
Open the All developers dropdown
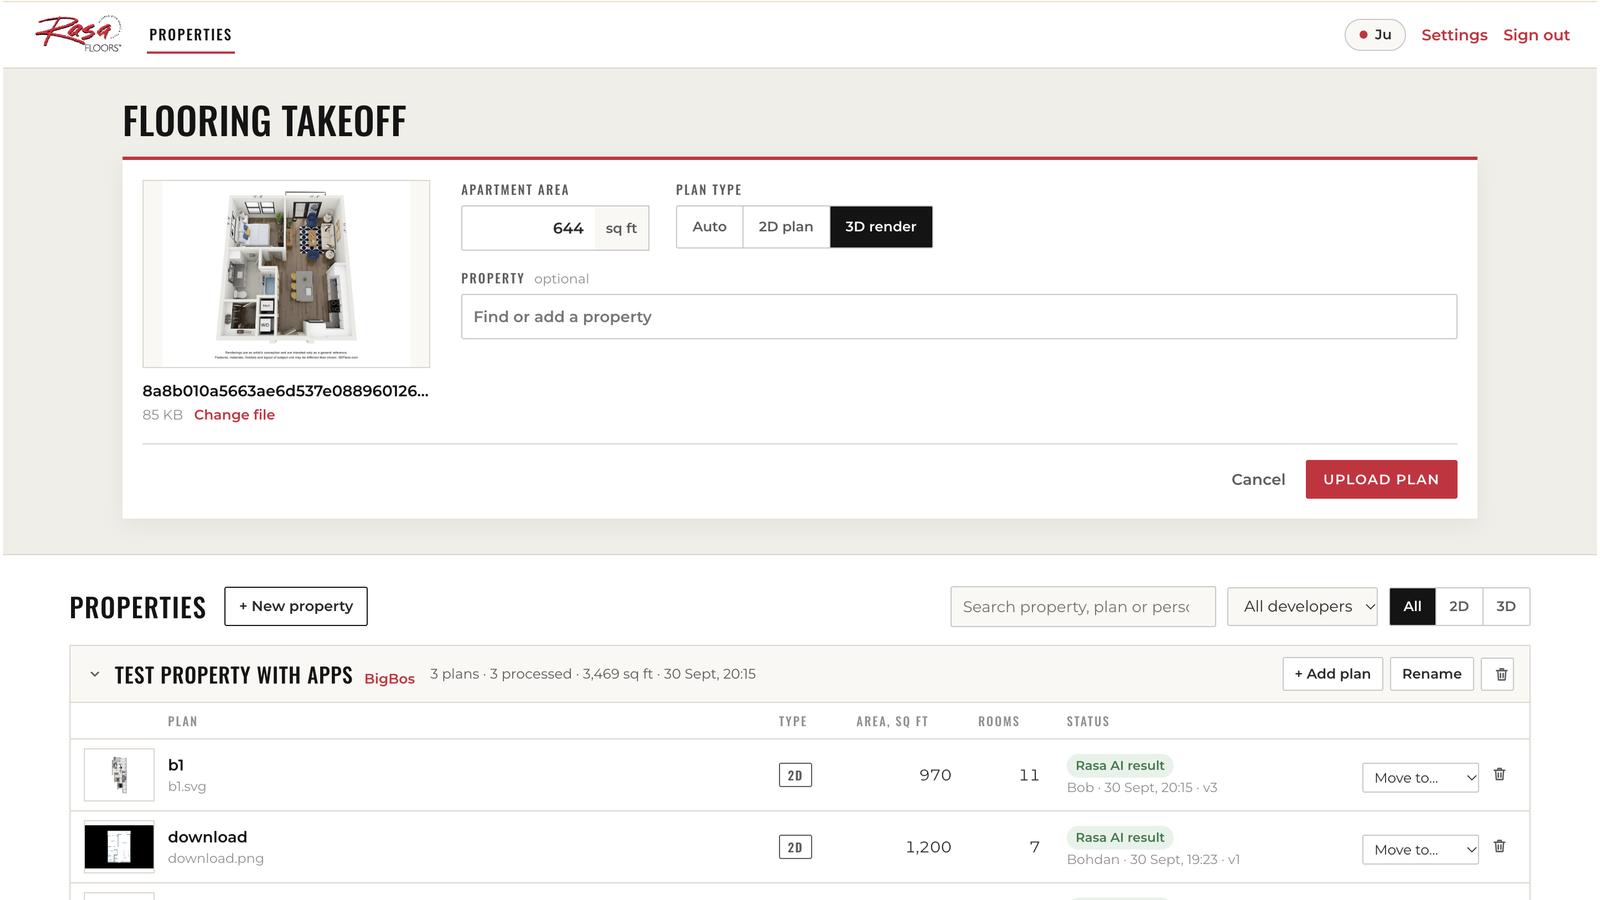[1302, 606]
